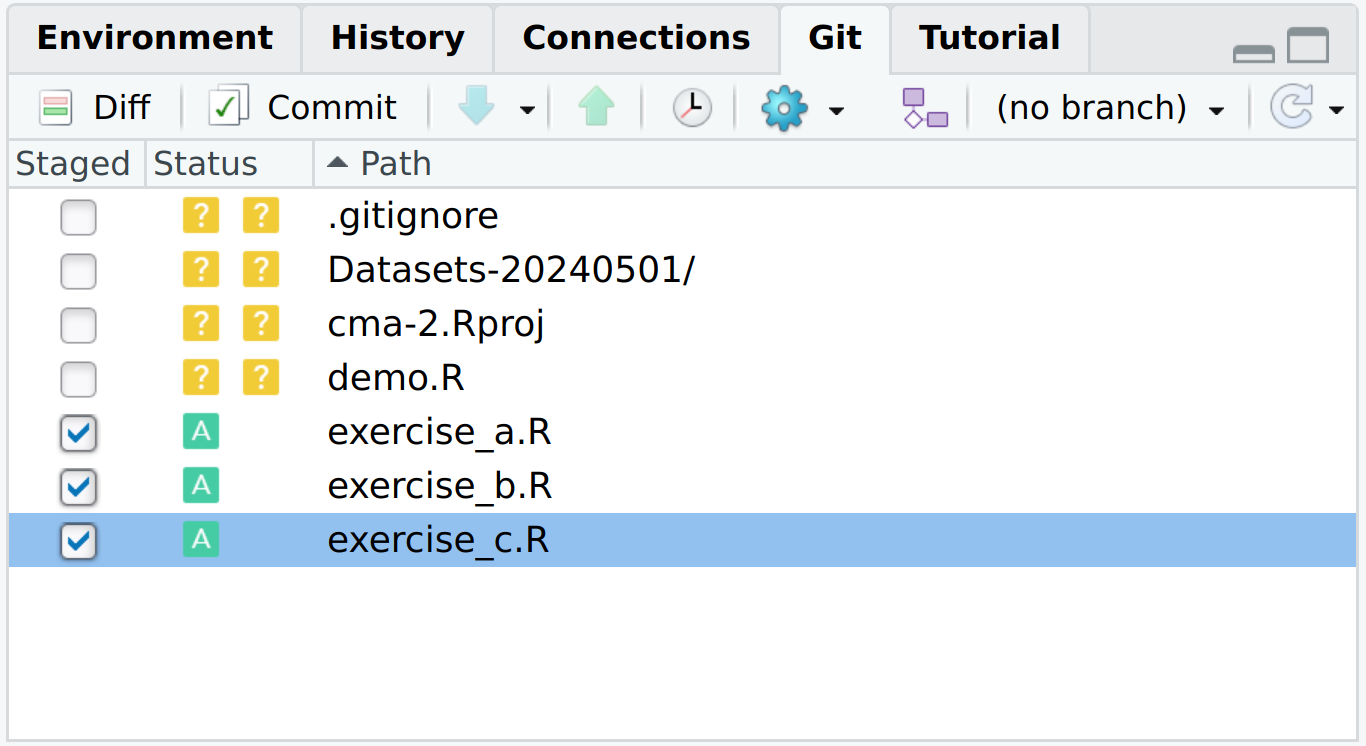Open the History tab
1366x746 pixels.
pyautogui.click(x=397, y=39)
